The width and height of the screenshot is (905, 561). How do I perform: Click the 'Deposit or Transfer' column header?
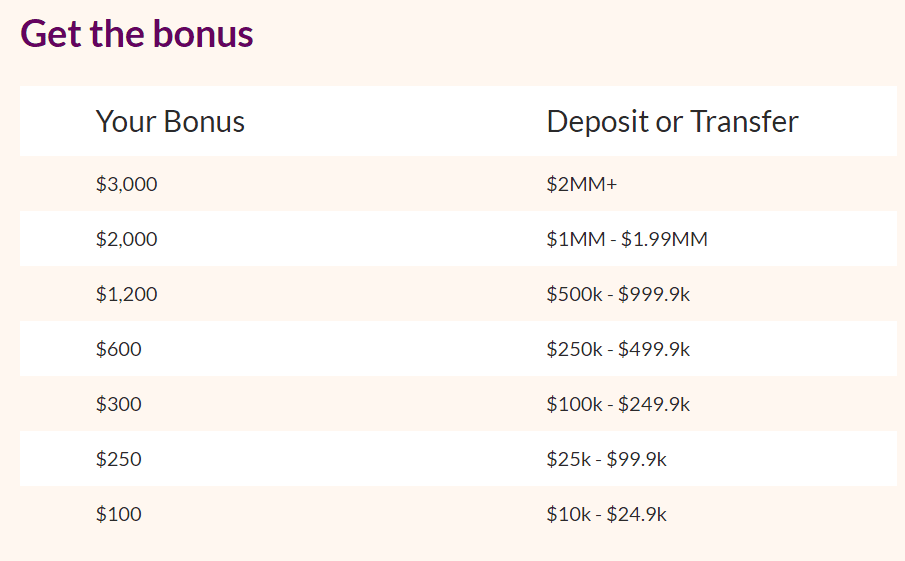pyautogui.click(x=672, y=122)
